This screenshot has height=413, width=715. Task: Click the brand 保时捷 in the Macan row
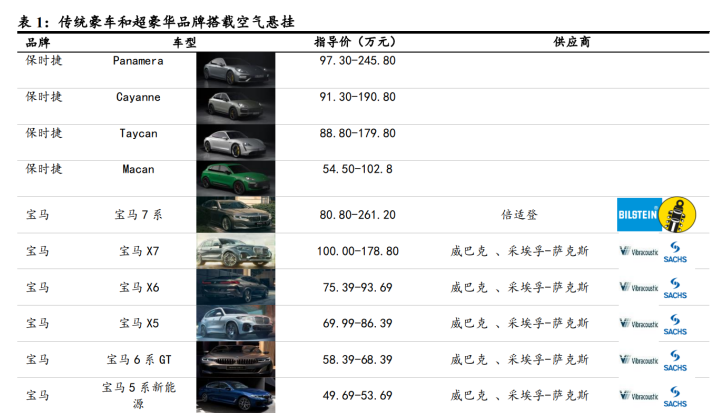(44, 169)
